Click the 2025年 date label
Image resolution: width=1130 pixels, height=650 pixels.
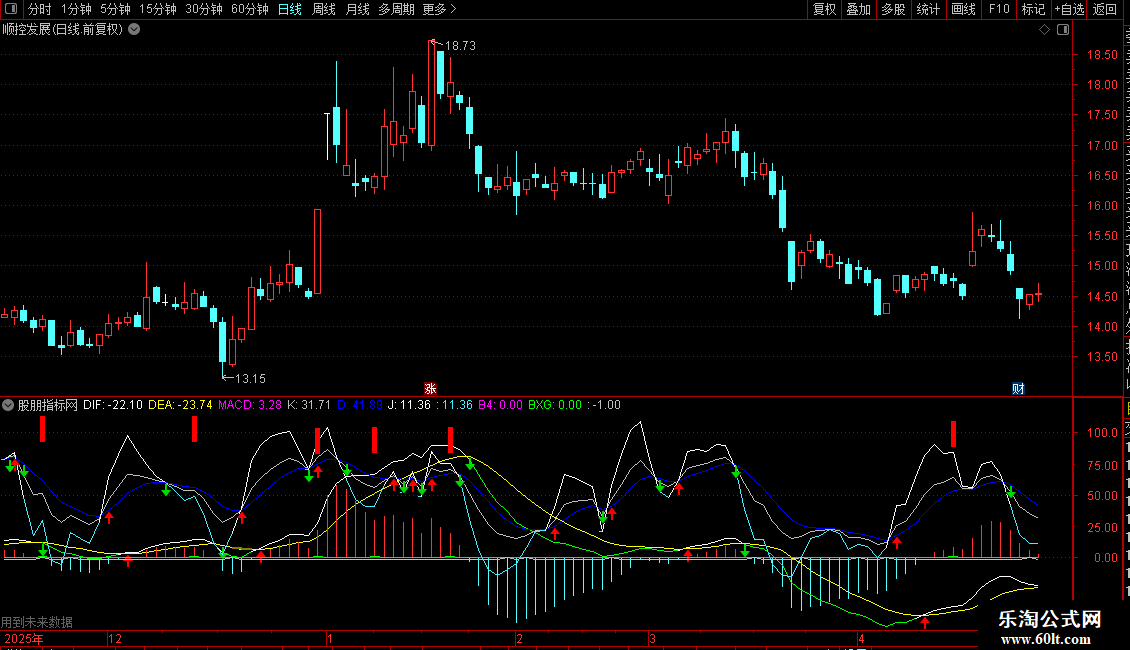pos(24,639)
